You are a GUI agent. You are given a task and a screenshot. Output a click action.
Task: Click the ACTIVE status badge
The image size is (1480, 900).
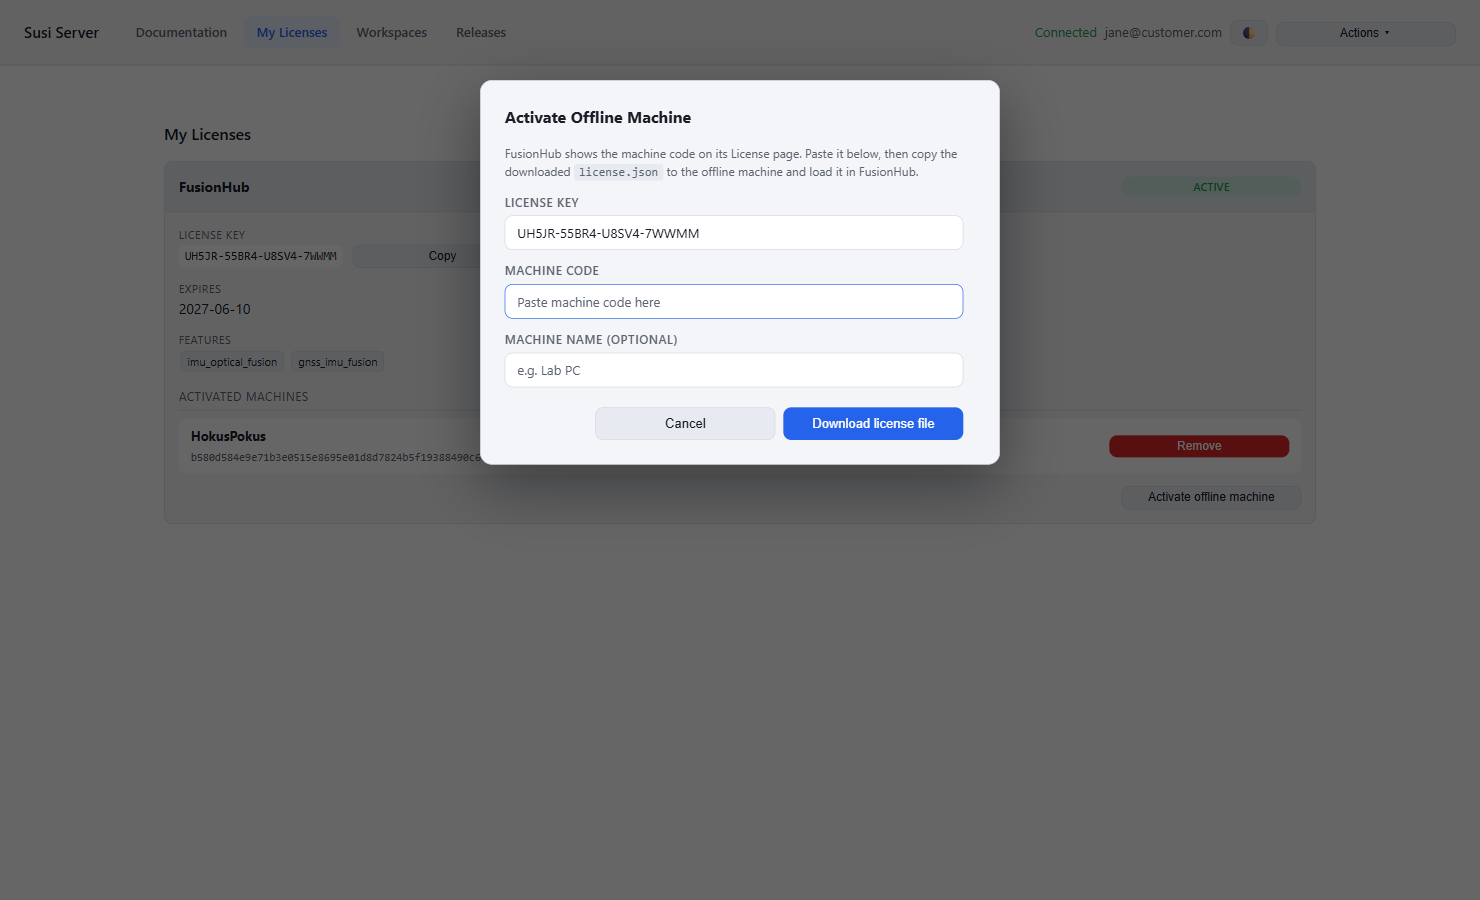(1211, 187)
